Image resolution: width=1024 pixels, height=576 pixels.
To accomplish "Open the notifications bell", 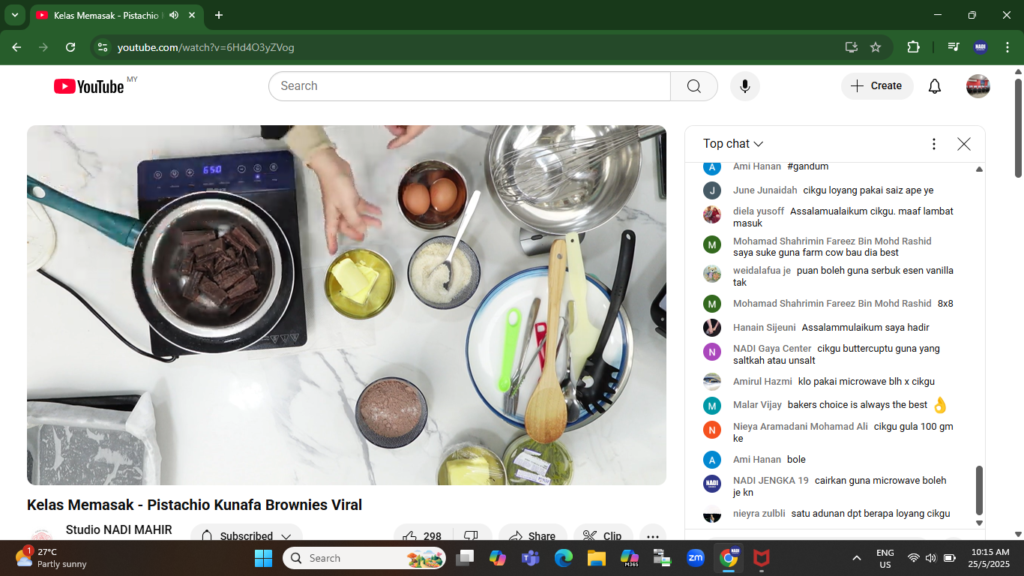I will pos(935,86).
